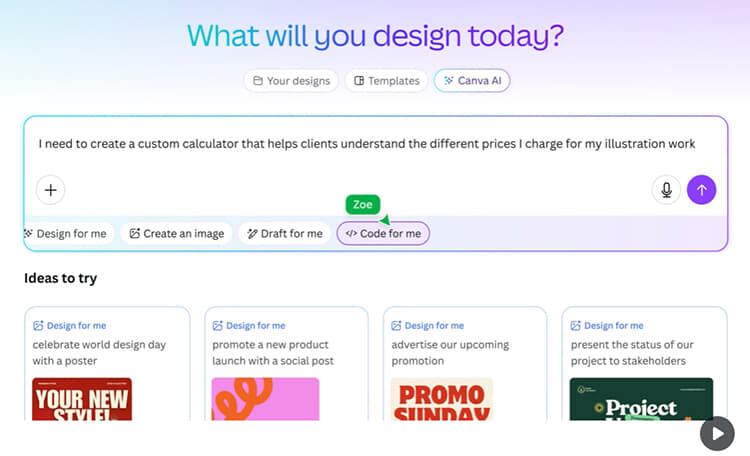Open the project status stakeholders idea

pyautogui.click(x=644, y=362)
